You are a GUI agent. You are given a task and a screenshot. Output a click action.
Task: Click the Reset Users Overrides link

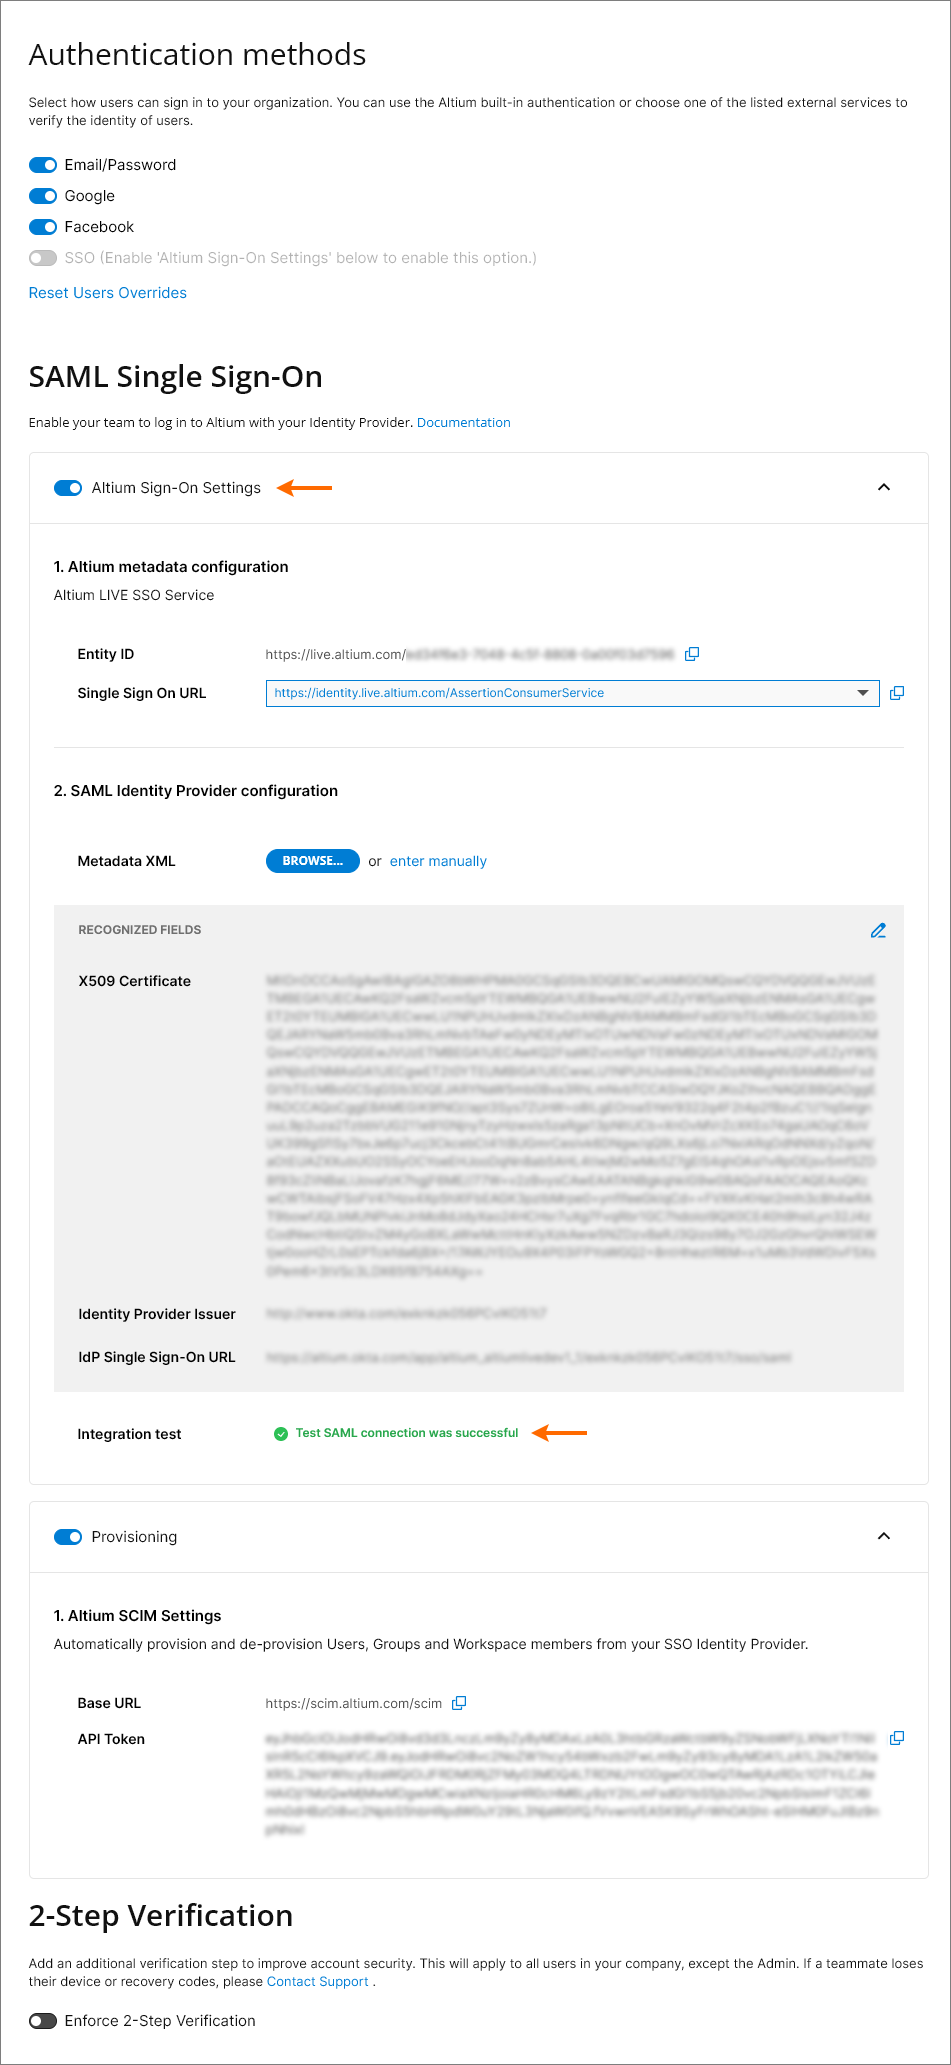click(x=108, y=293)
